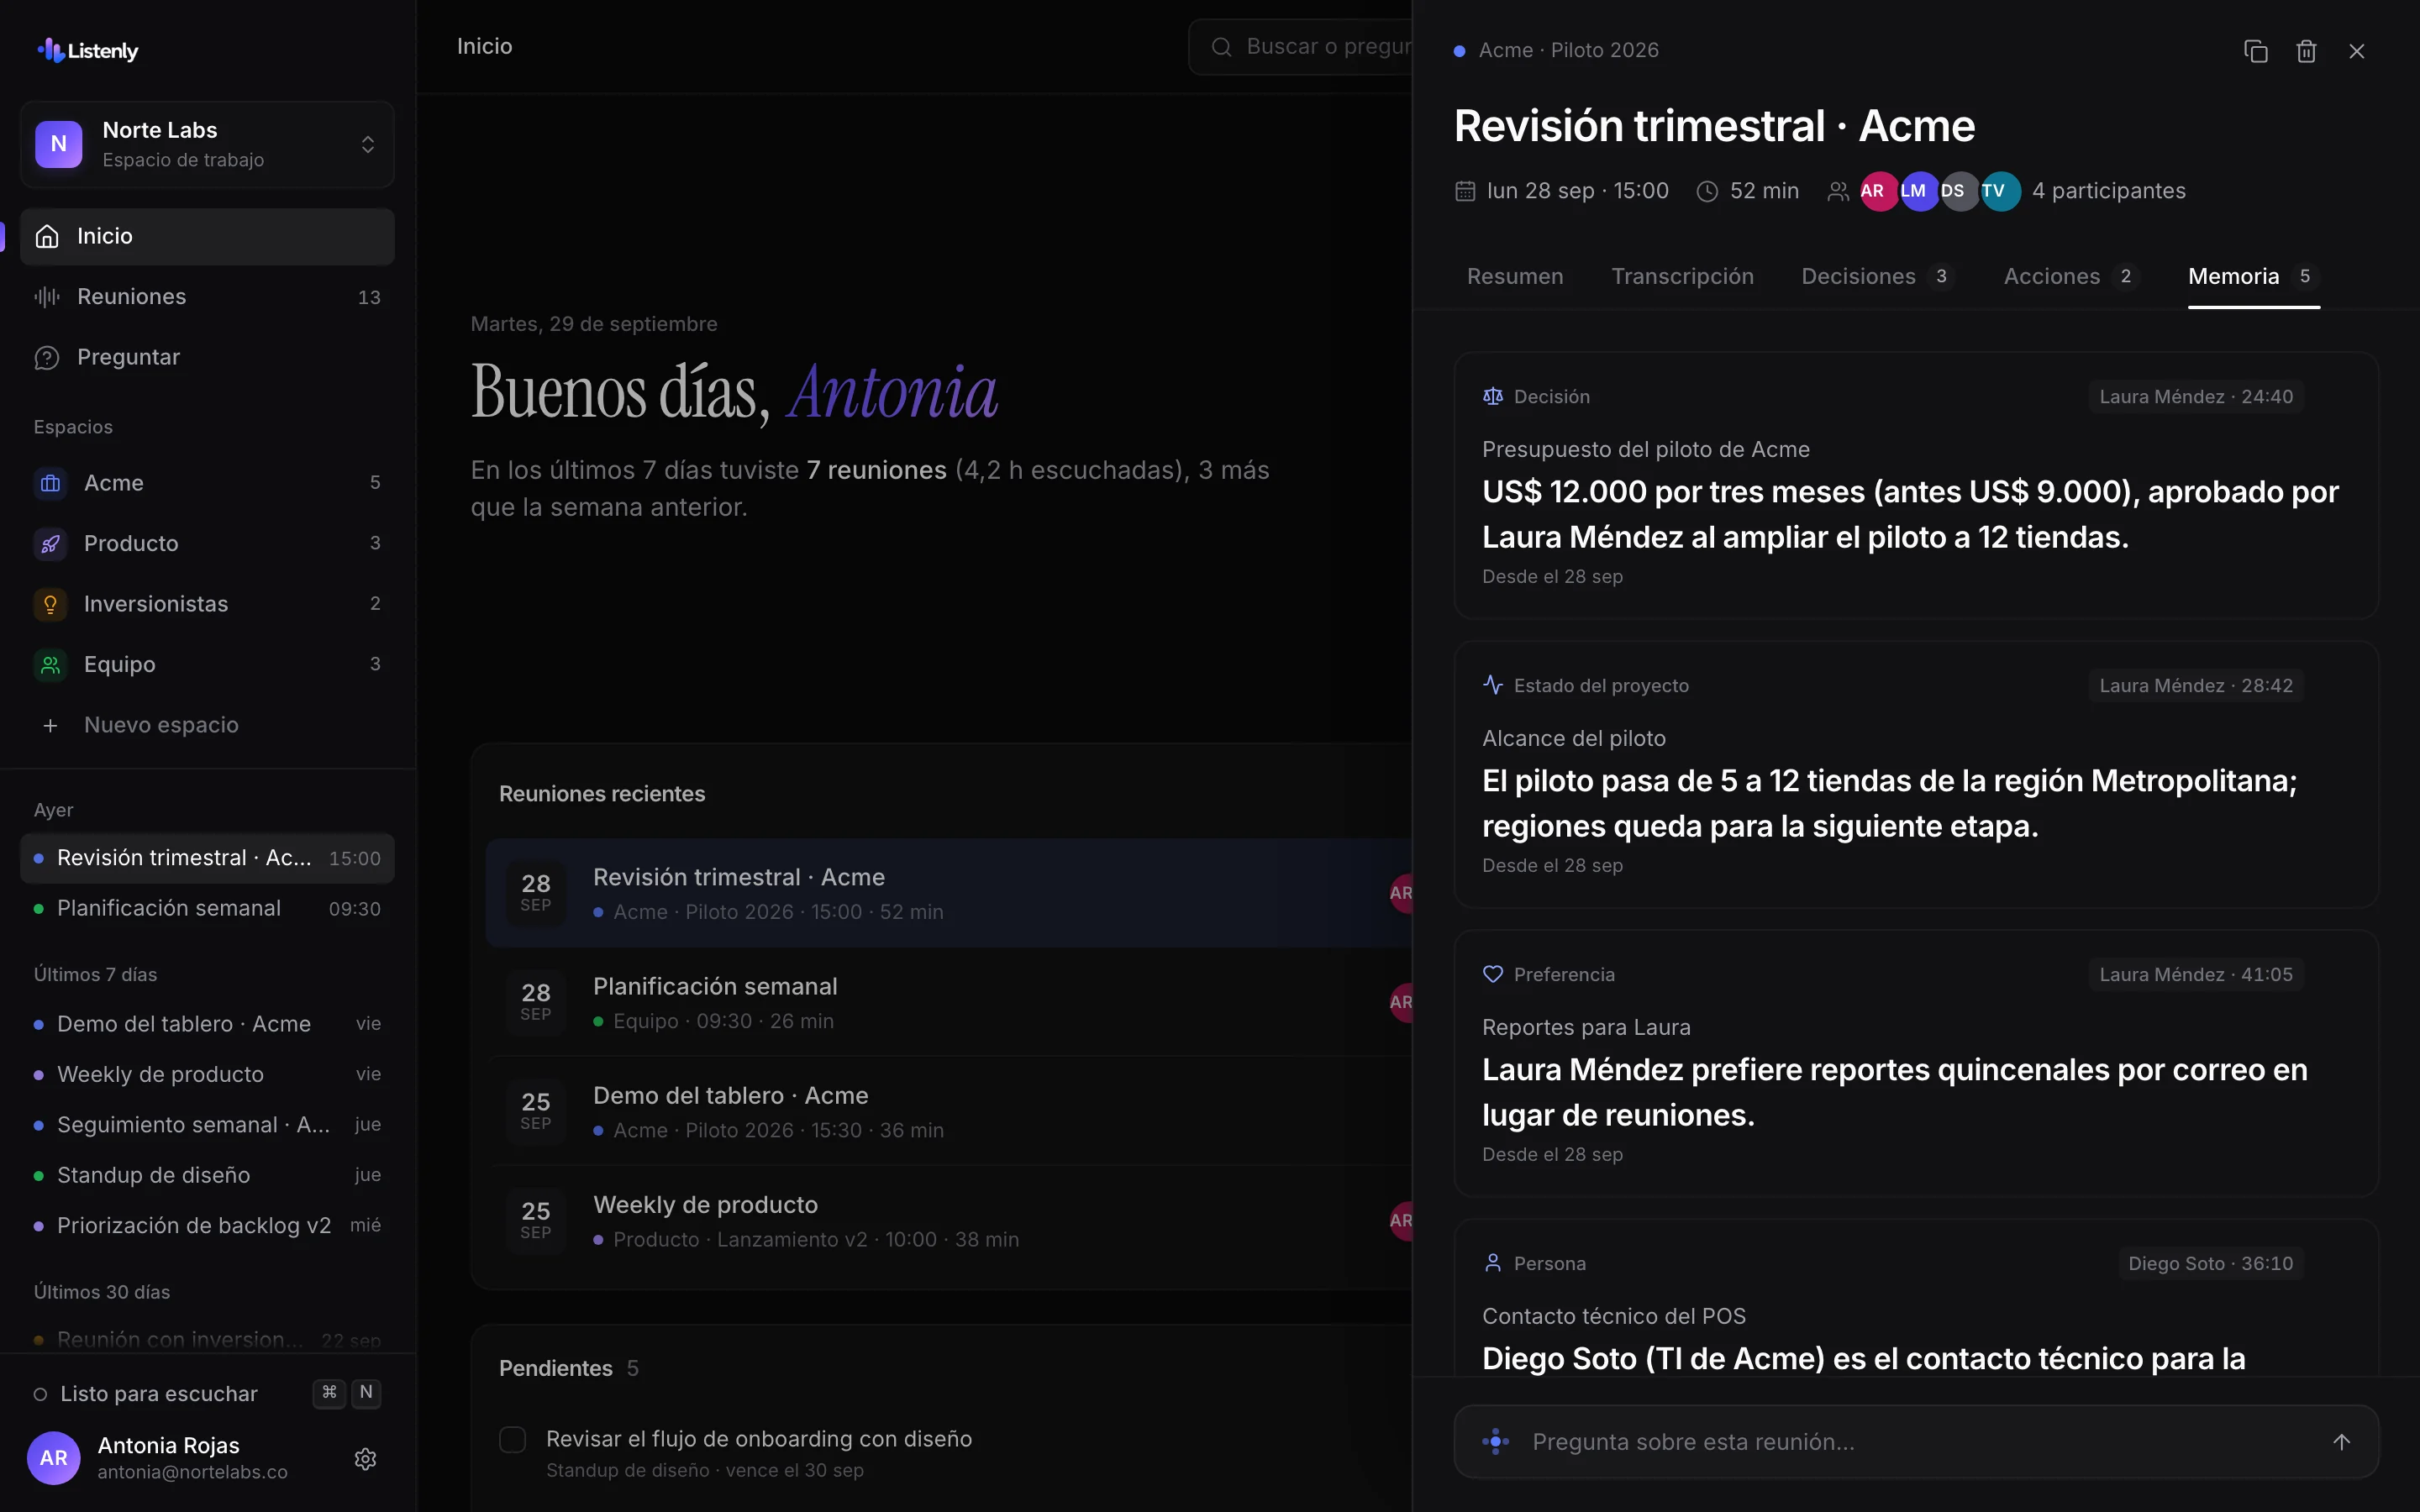Send the question with the arrow-up icon
The image size is (2420, 1512).
(2341, 1442)
